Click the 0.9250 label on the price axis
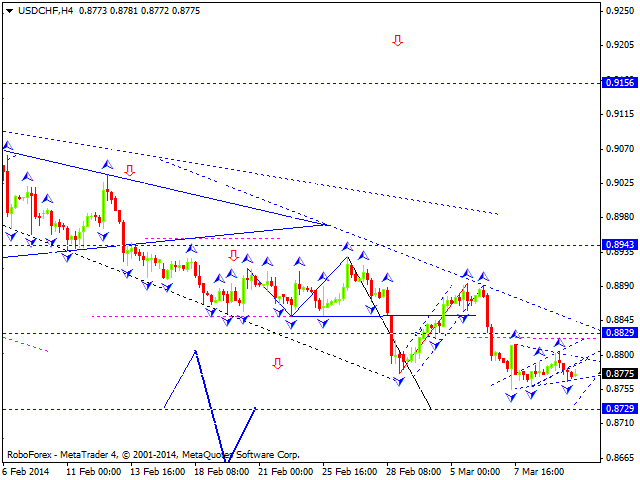Screen dimensions: 640x480 click(x=616, y=11)
